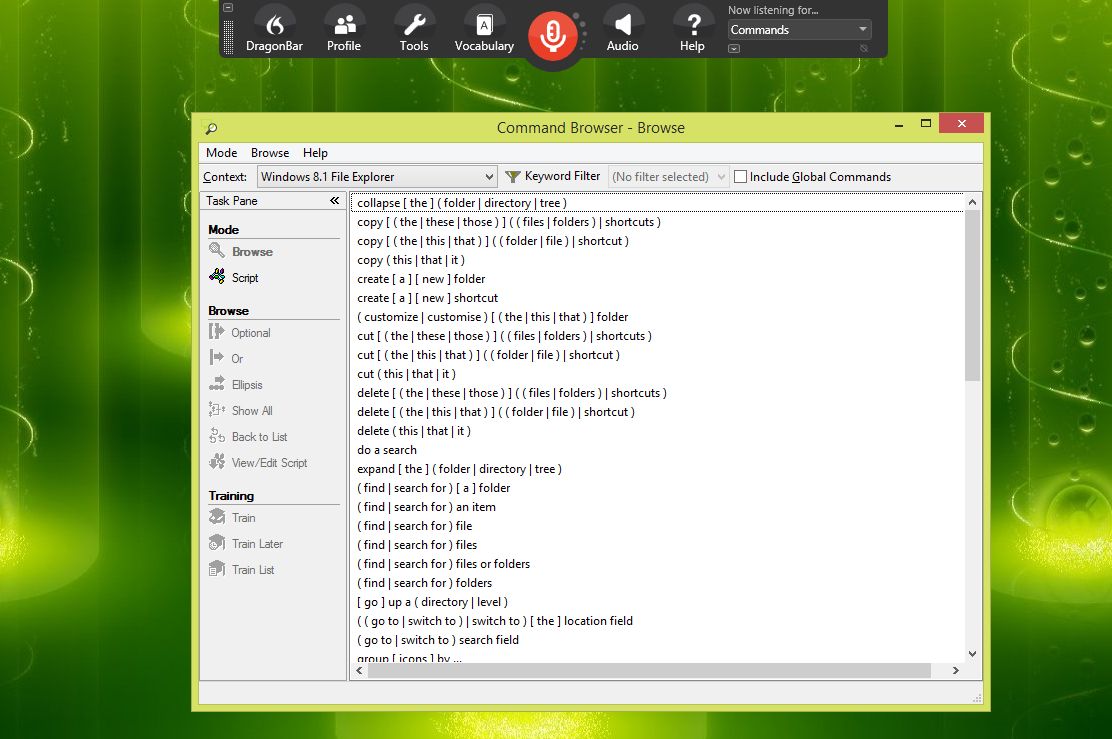
Task: Select 'create [ a ] [ new ] shortcut' command
Action: [657, 298]
